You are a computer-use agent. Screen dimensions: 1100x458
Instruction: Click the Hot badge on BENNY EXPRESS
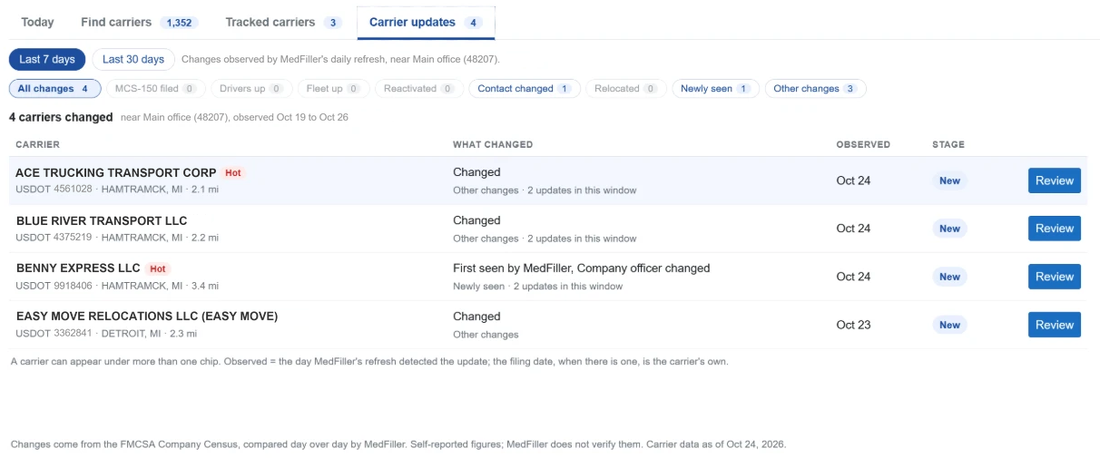[x=158, y=269]
